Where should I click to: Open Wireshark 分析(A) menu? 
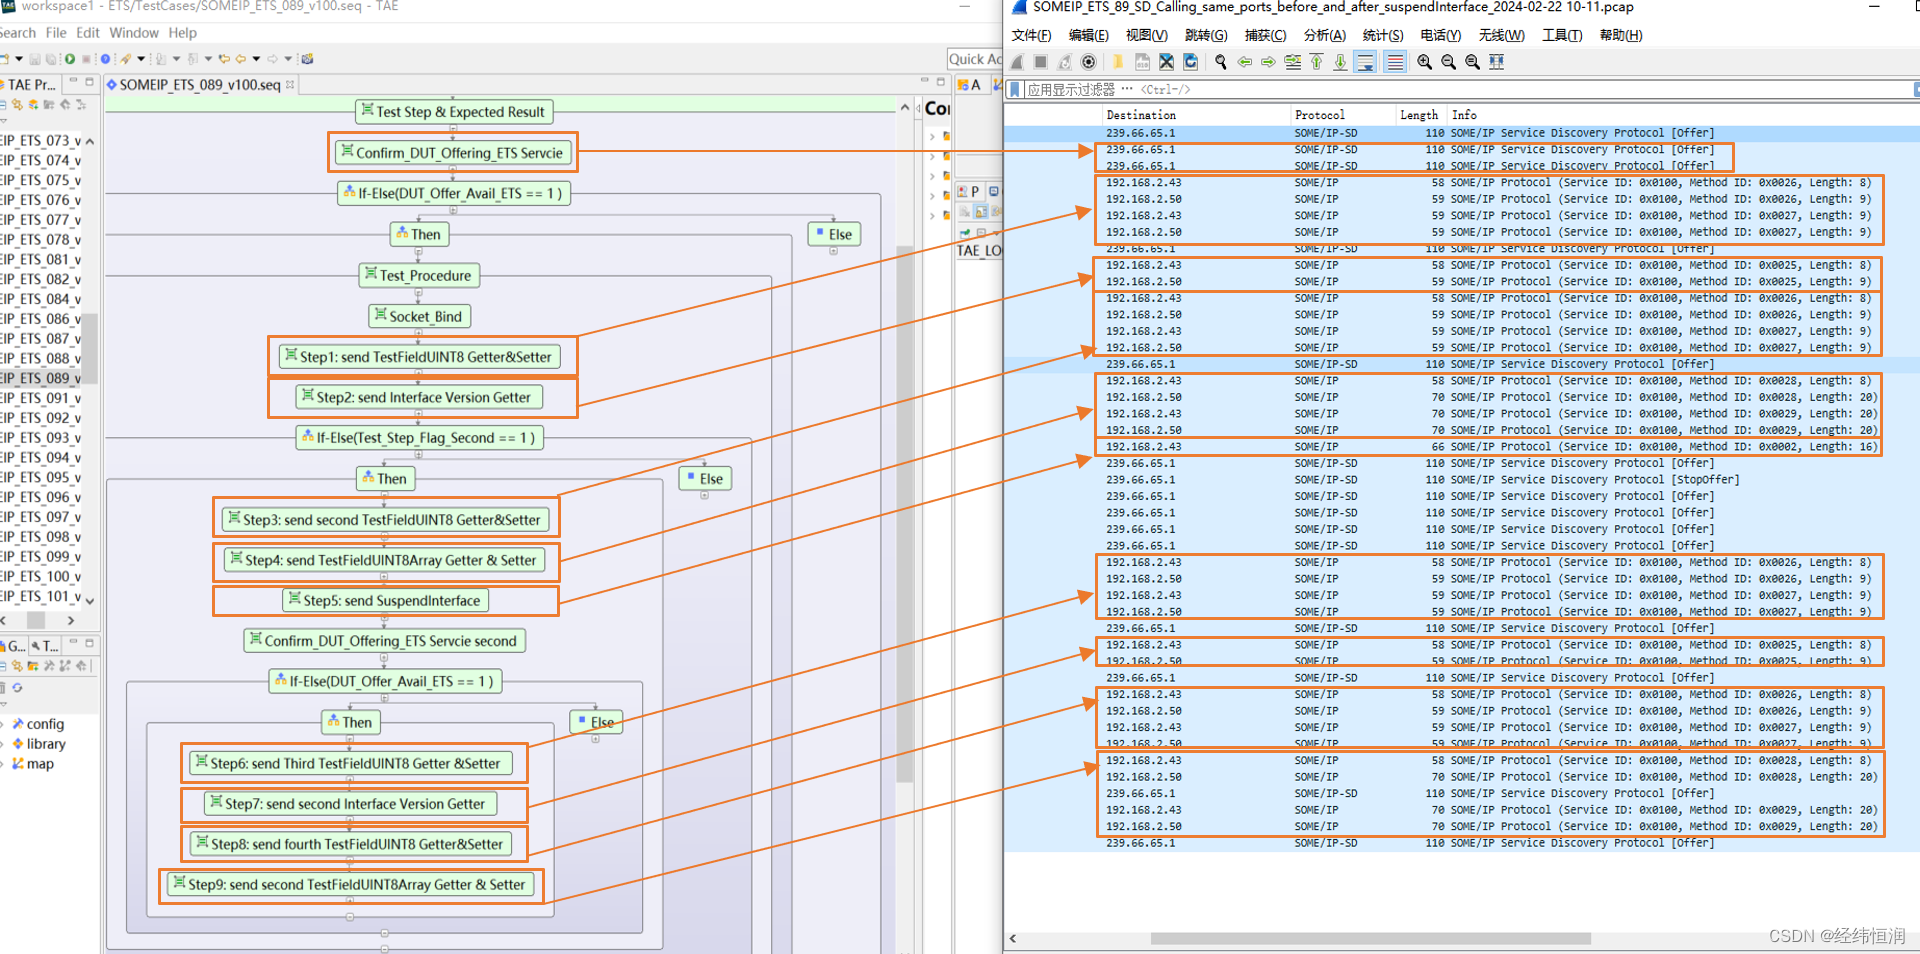[x=1325, y=35]
